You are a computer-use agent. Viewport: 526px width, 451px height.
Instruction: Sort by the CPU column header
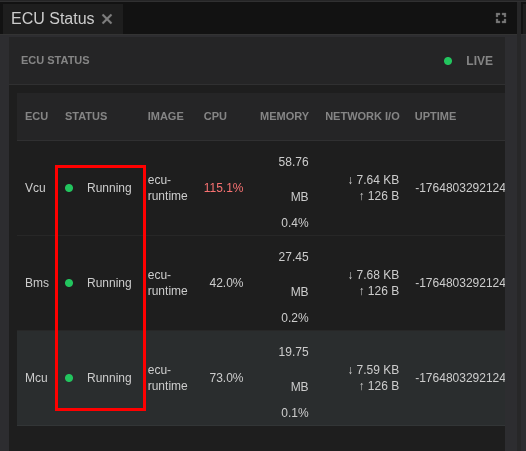click(215, 116)
